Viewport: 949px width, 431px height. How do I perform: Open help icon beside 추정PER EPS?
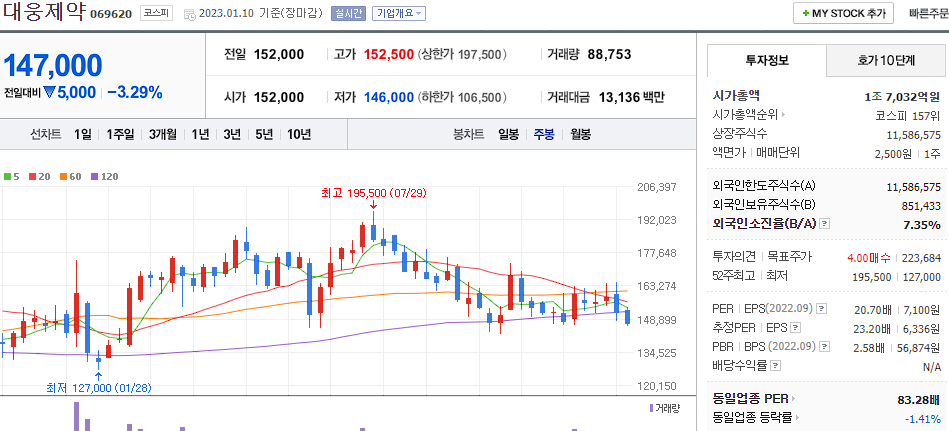(x=795, y=328)
